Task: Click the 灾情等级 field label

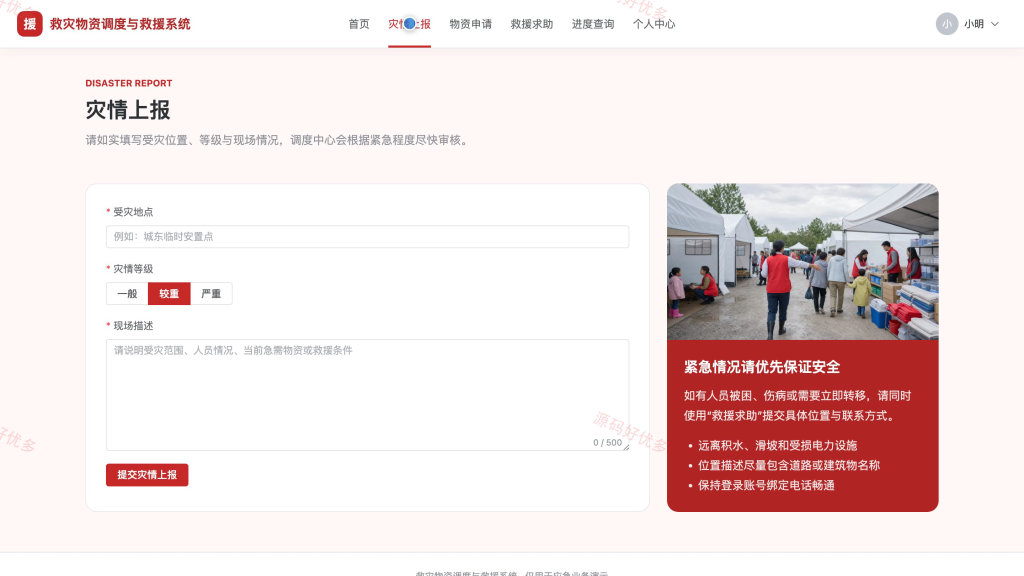Action: pyautogui.click(x=133, y=268)
